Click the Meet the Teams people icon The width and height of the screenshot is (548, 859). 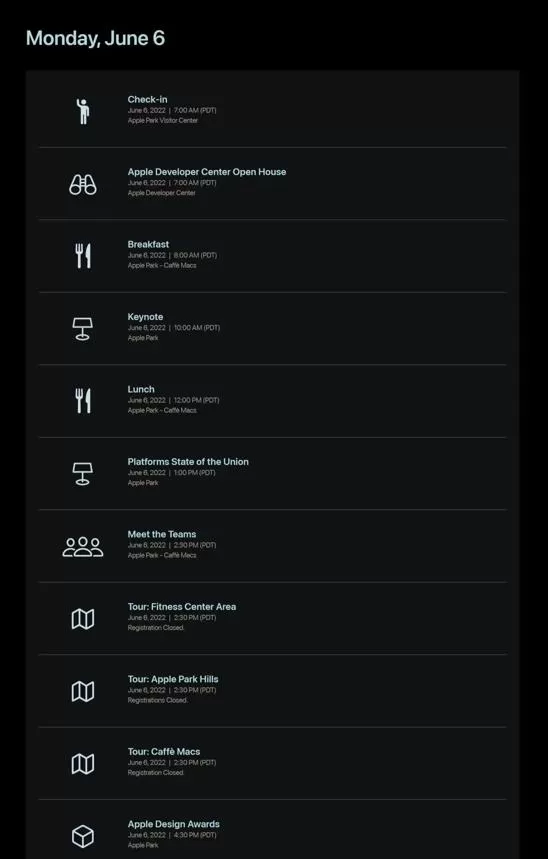pyautogui.click(x=83, y=547)
